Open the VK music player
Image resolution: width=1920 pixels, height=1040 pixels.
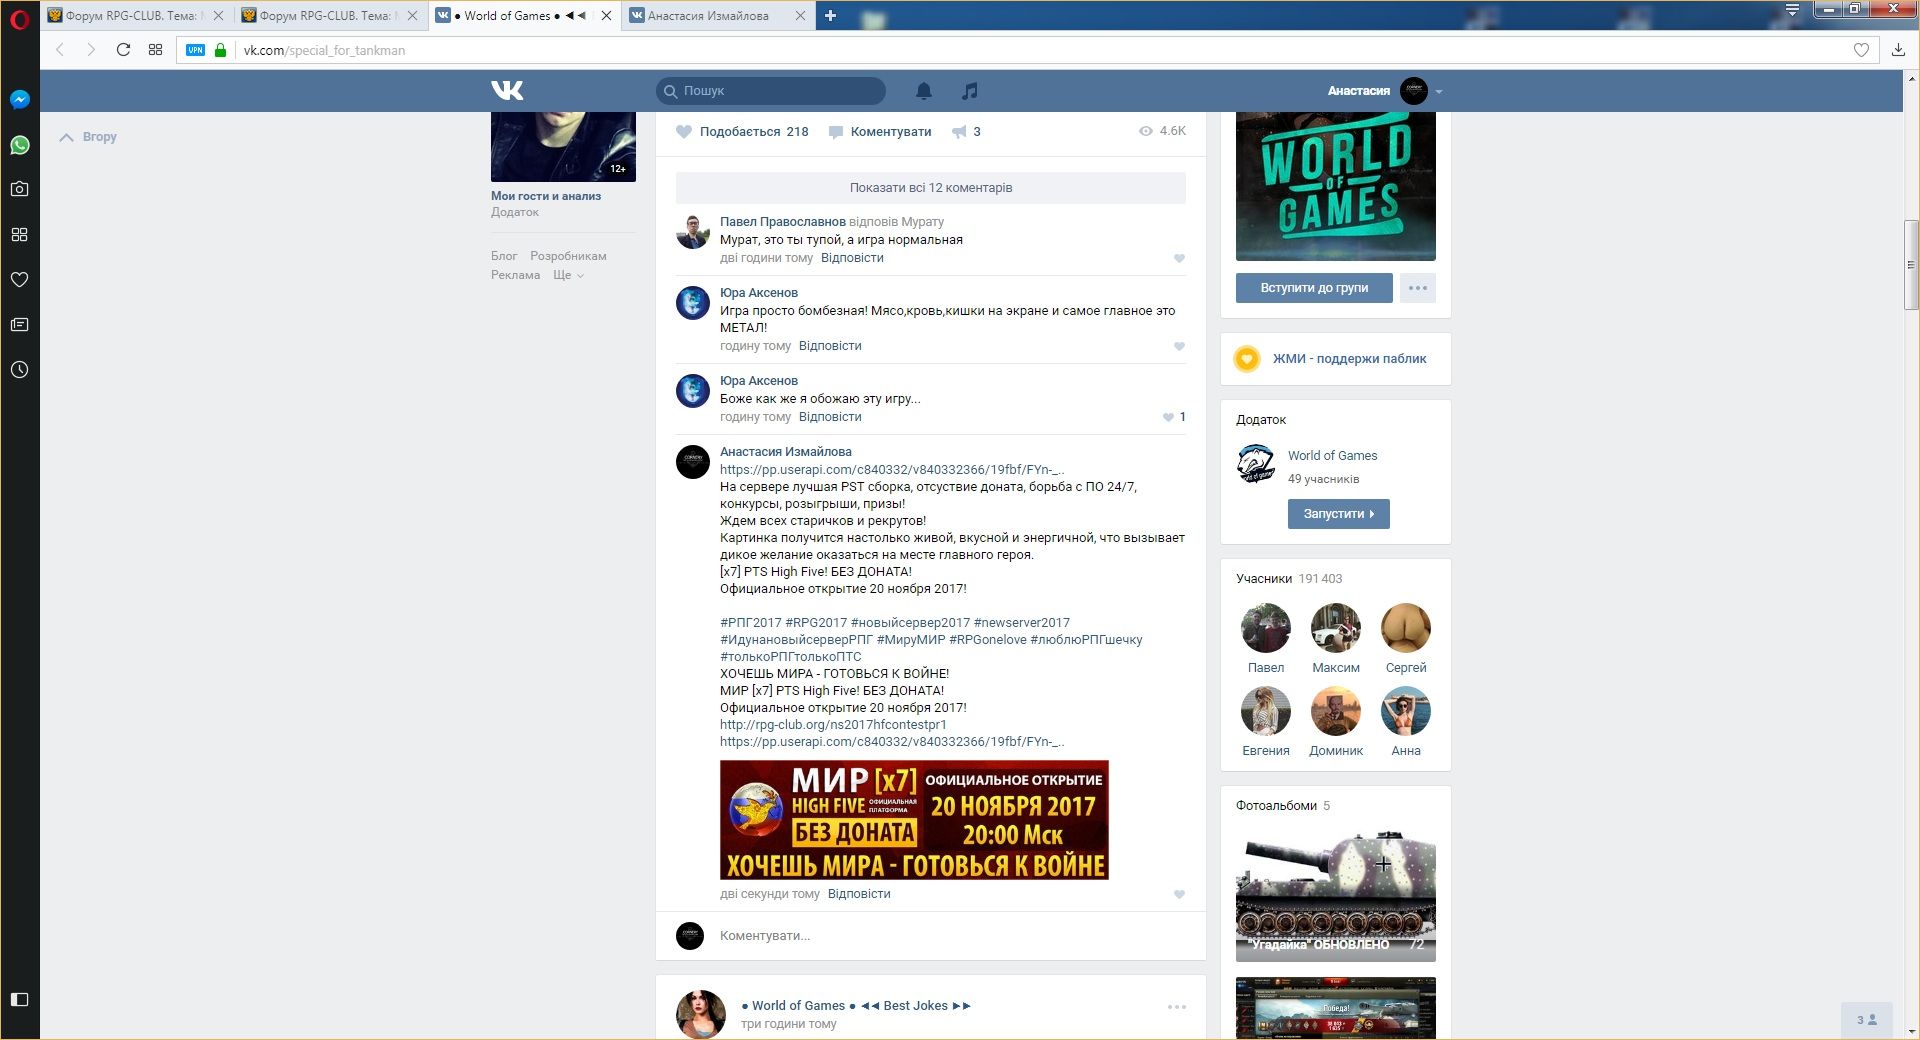(x=969, y=91)
